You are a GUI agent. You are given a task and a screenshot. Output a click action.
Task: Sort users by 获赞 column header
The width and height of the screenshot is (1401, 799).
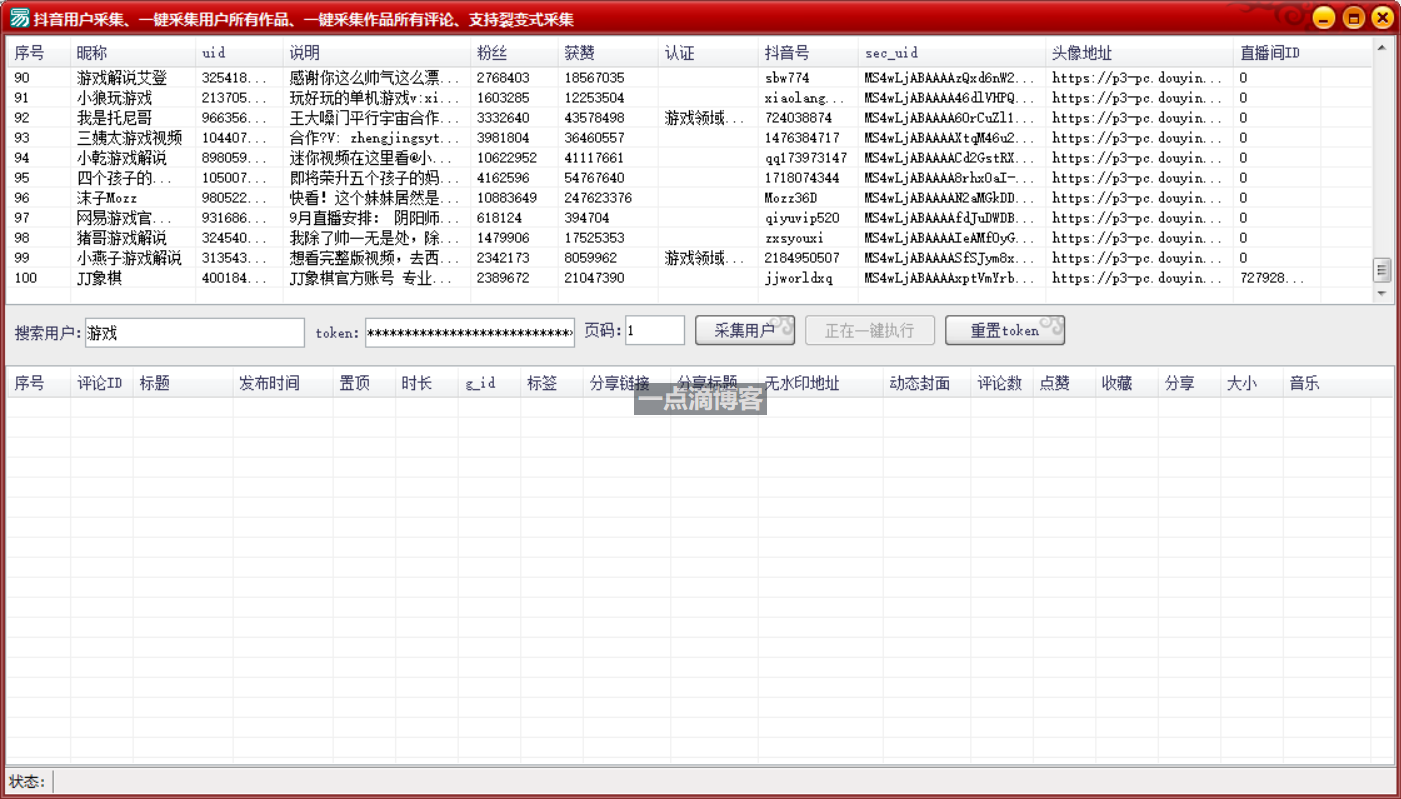(x=608, y=53)
